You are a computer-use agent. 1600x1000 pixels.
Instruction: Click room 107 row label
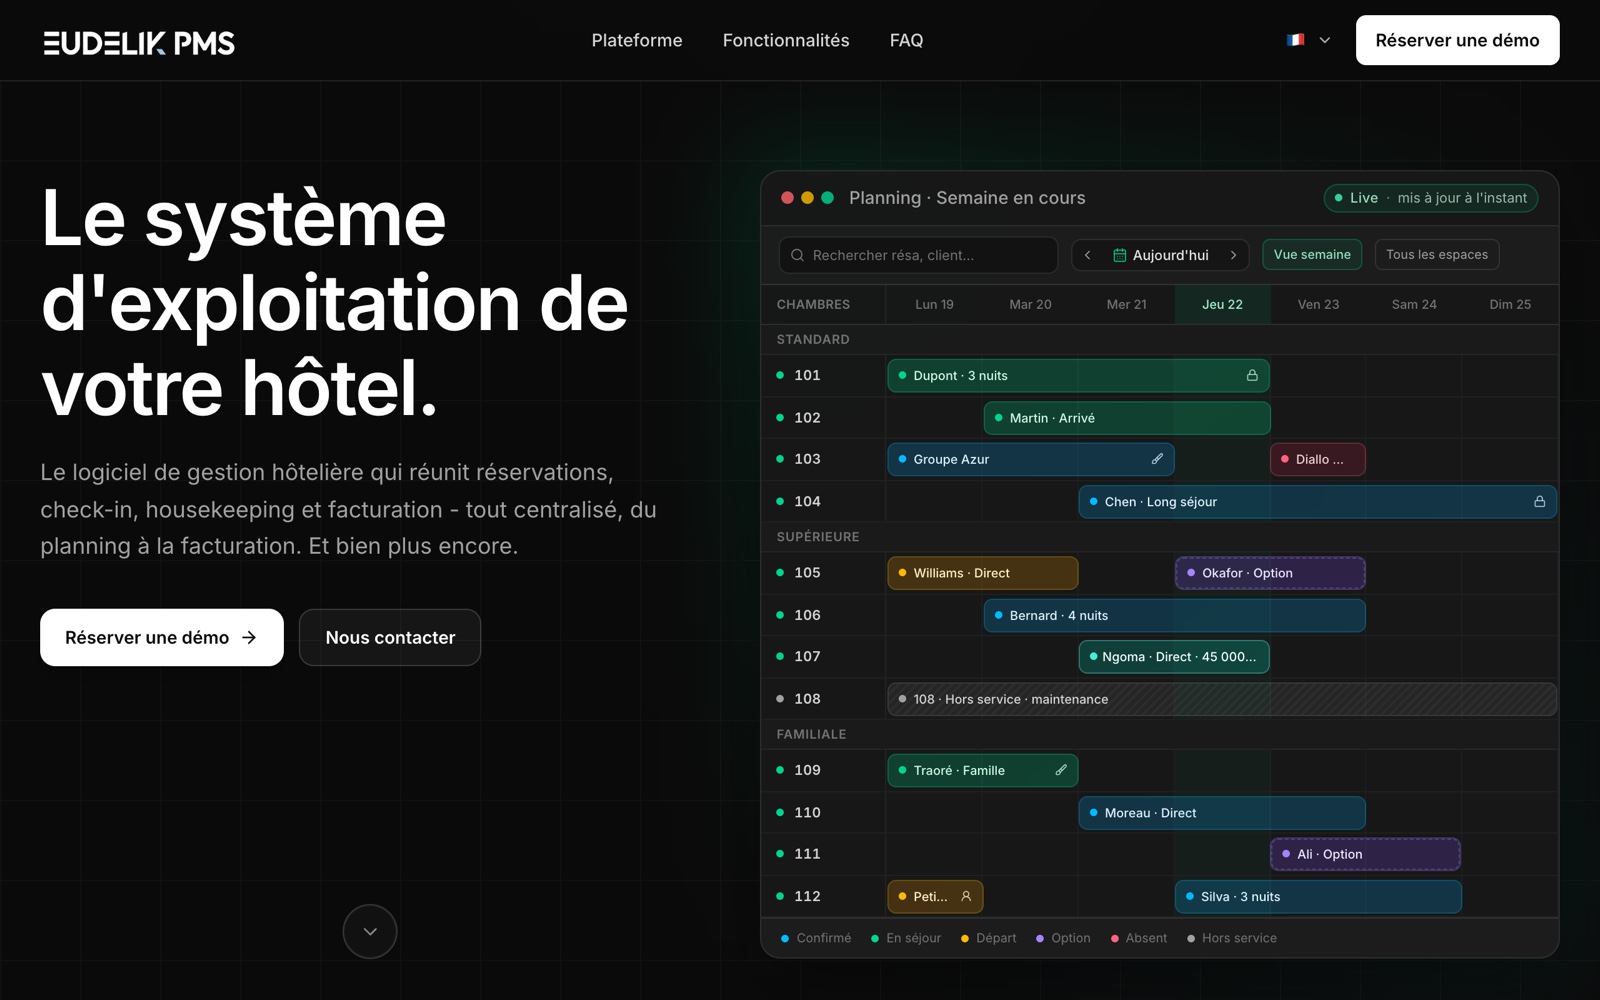point(807,656)
